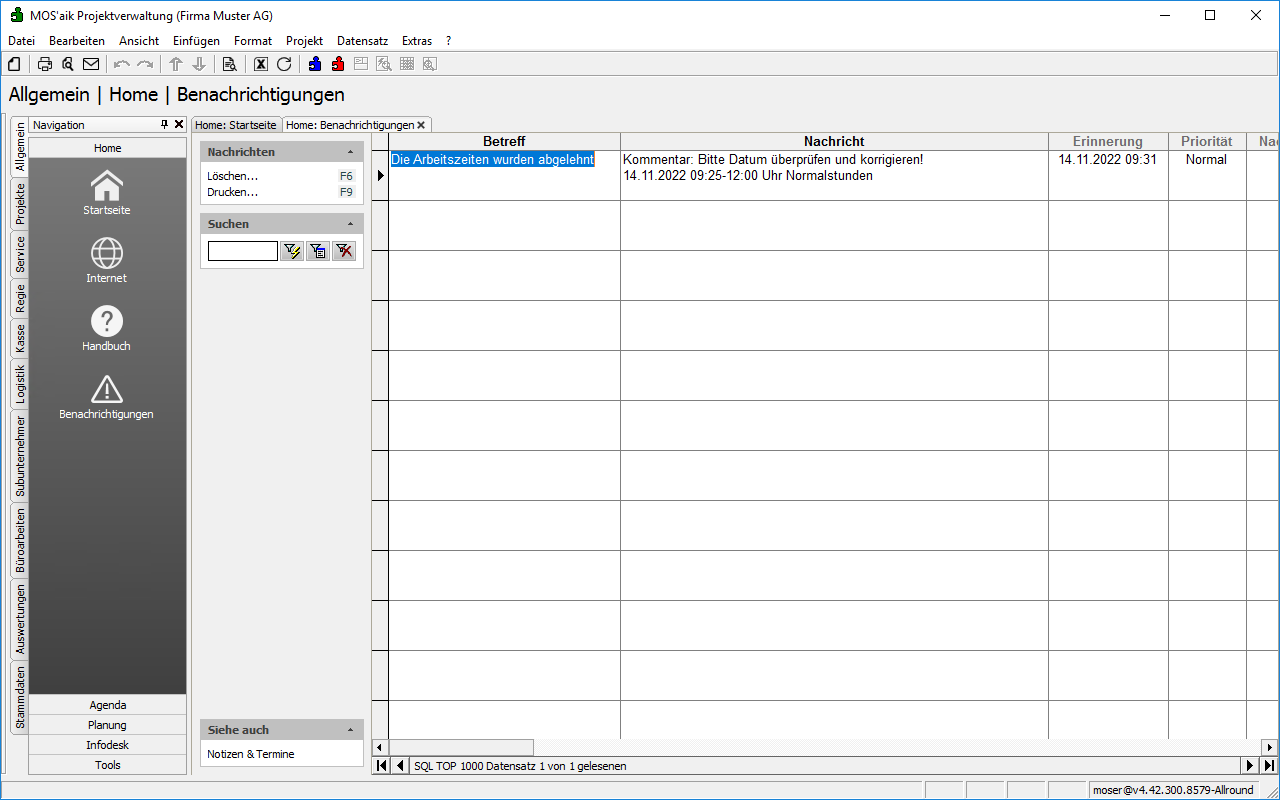Click the Betreff column header

coord(504,142)
